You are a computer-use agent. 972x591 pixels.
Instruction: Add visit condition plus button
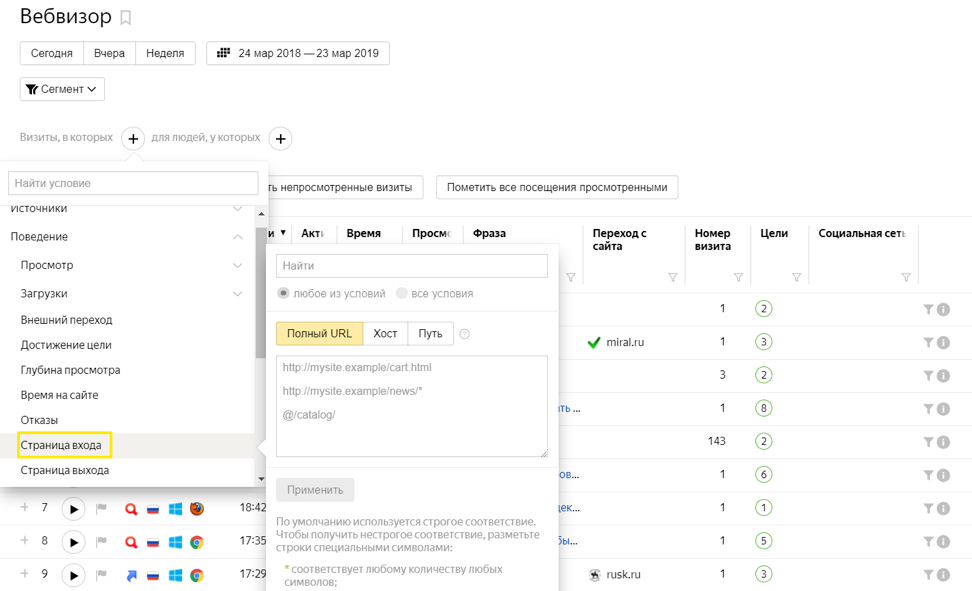point(133,139)
